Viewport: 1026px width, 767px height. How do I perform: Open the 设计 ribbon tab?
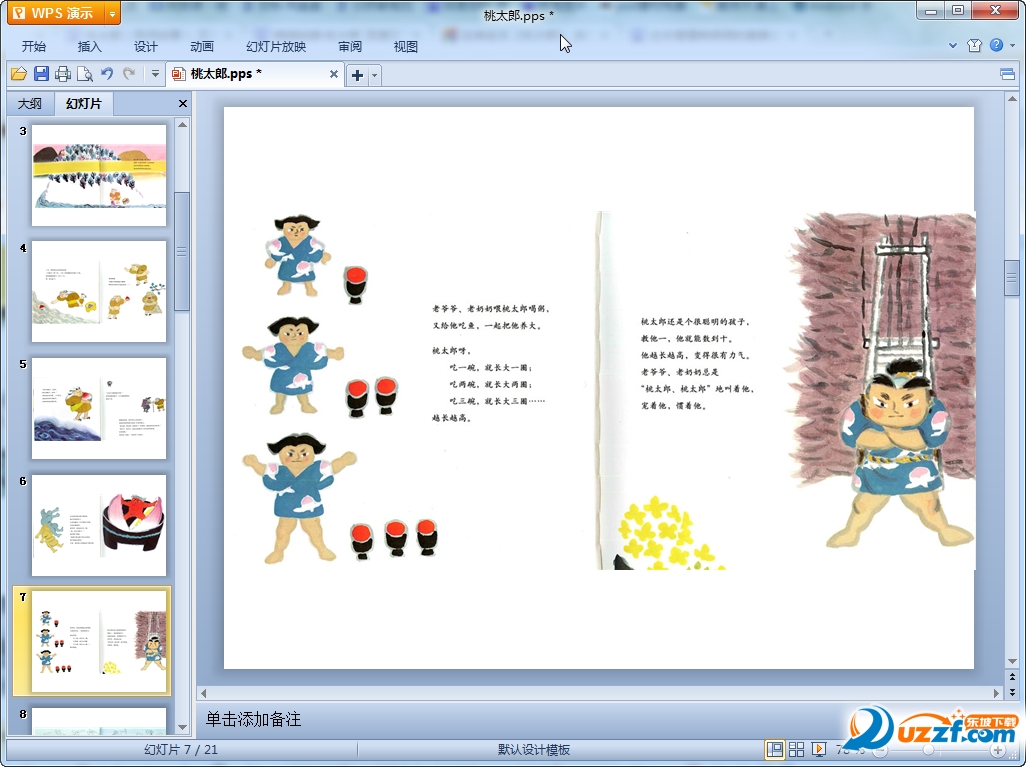pyautogui.click(x=145, y=46)
